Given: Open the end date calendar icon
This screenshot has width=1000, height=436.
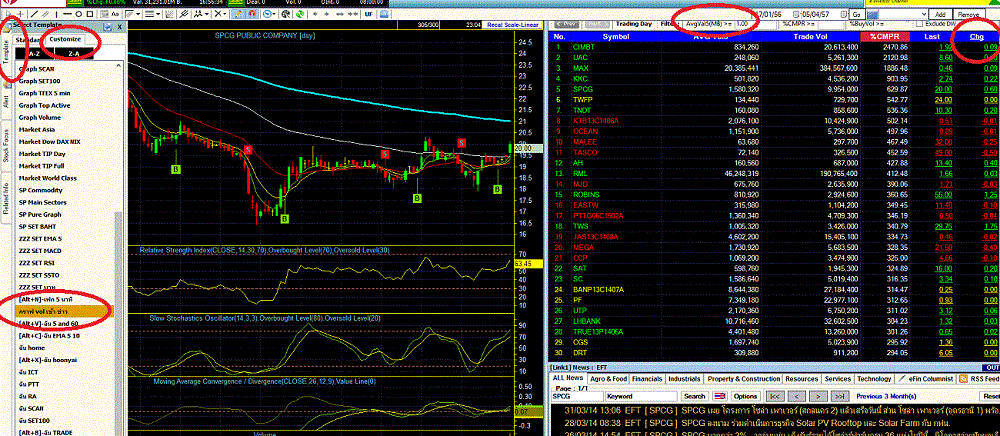Looking at the screenshot, I should 843,14.
